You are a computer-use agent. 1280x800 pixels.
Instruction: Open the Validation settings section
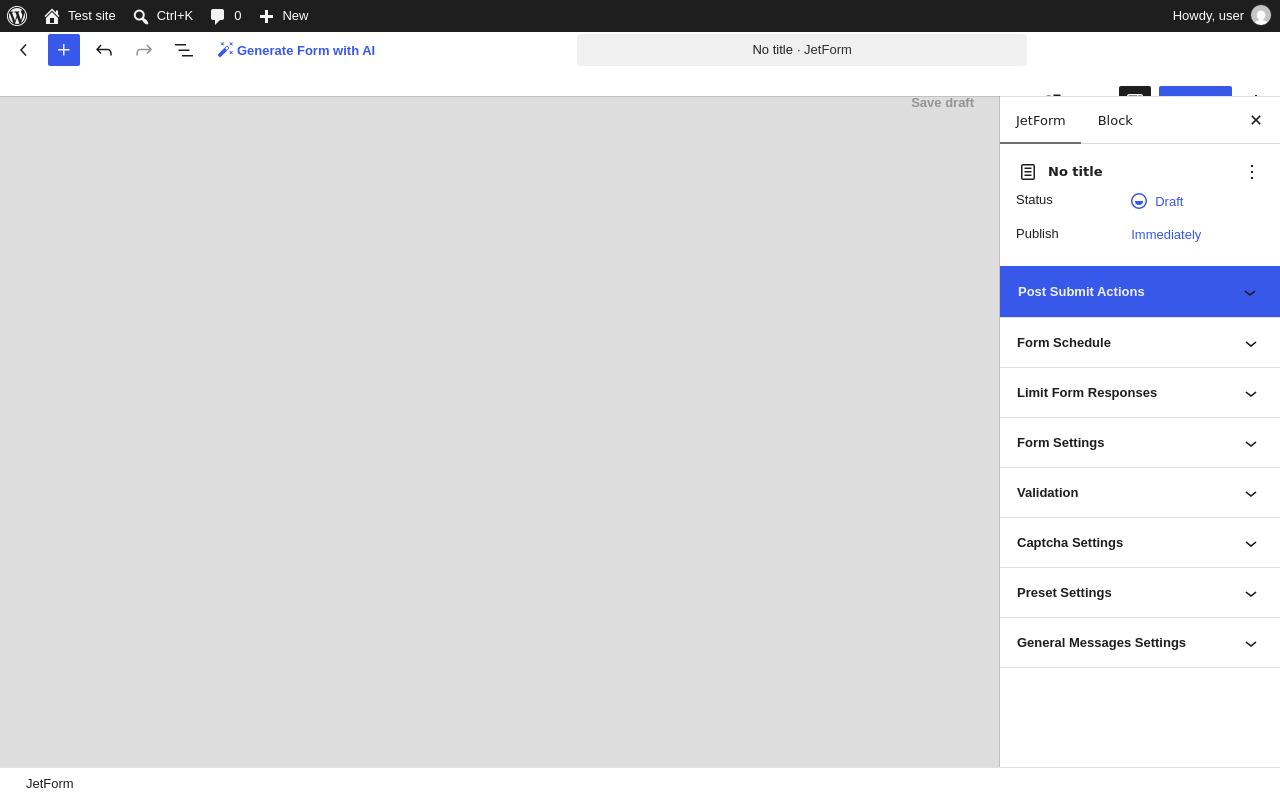tap(1140, 493)
